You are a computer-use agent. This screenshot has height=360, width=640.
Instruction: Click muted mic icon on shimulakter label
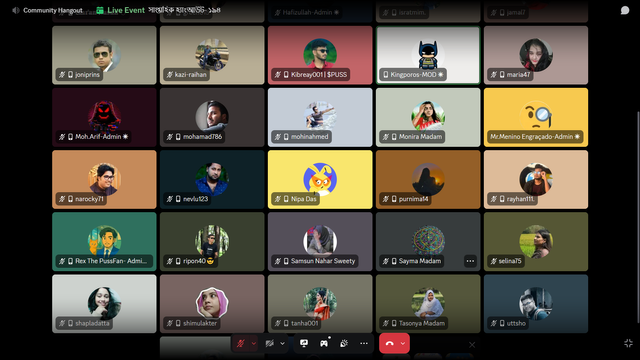pyautogui.click(x=170, y=323)
